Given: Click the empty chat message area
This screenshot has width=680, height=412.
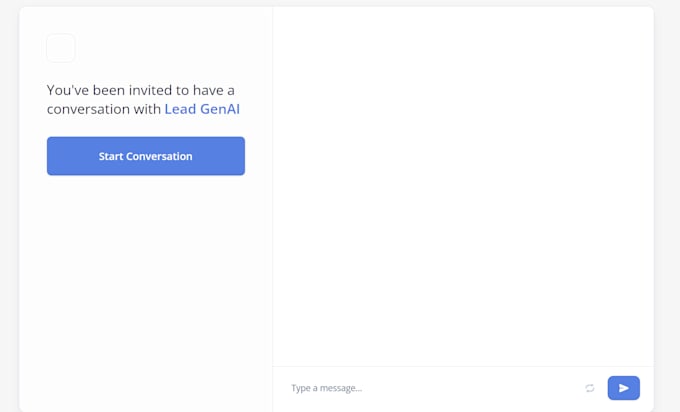Looking at the screenshot, I should point(463,190).
